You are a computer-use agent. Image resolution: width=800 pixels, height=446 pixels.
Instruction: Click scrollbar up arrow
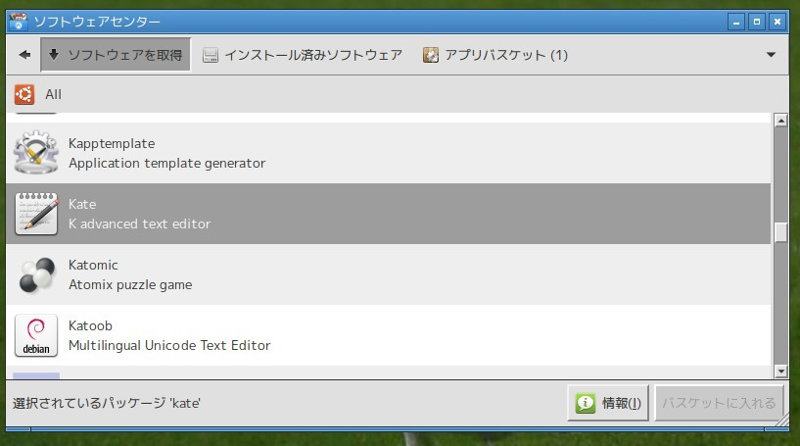(781, 120)
